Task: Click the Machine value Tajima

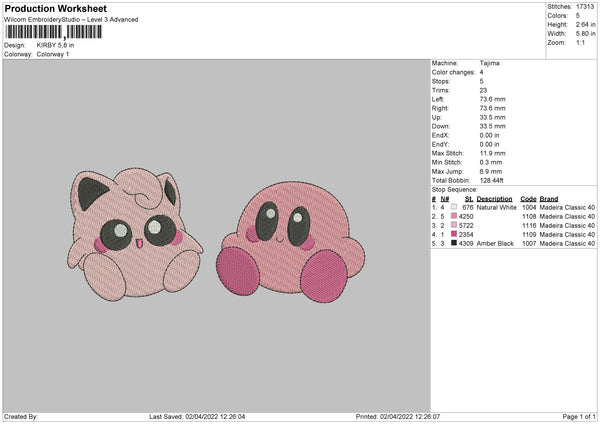Action: tap(490, 62)
